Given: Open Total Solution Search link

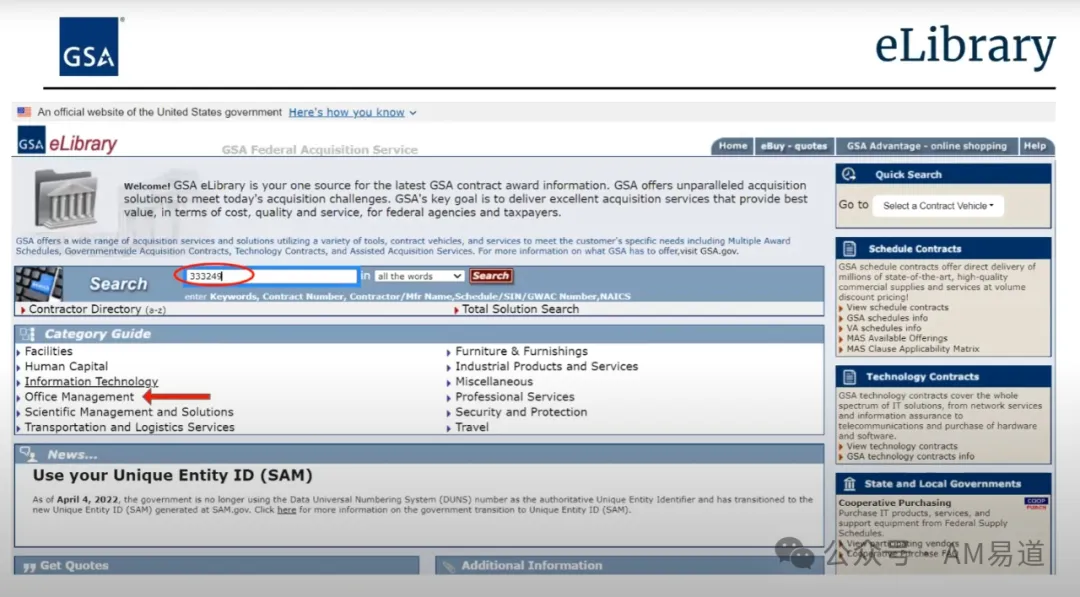Looking at the screenshot, I should (x=520, y=309).
